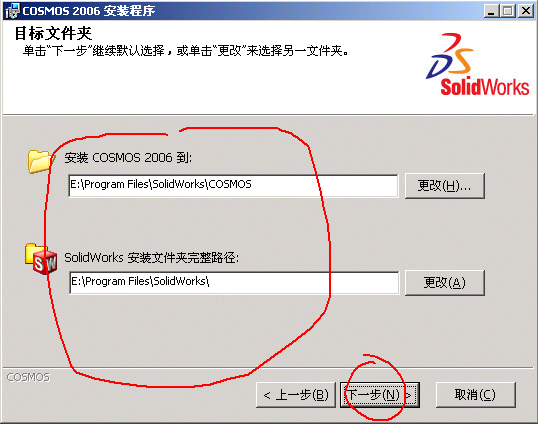Click the '安装 COSMOS 2006 到:' label
Image resolution: width=538 pixels, height=426 pixels.
pos(128,158)
